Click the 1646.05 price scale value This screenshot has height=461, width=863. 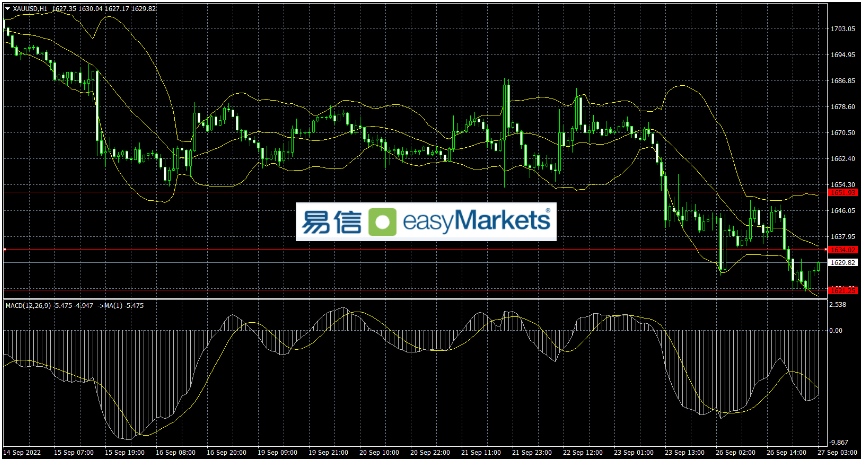pyautogui.click(x=843, y=211)
